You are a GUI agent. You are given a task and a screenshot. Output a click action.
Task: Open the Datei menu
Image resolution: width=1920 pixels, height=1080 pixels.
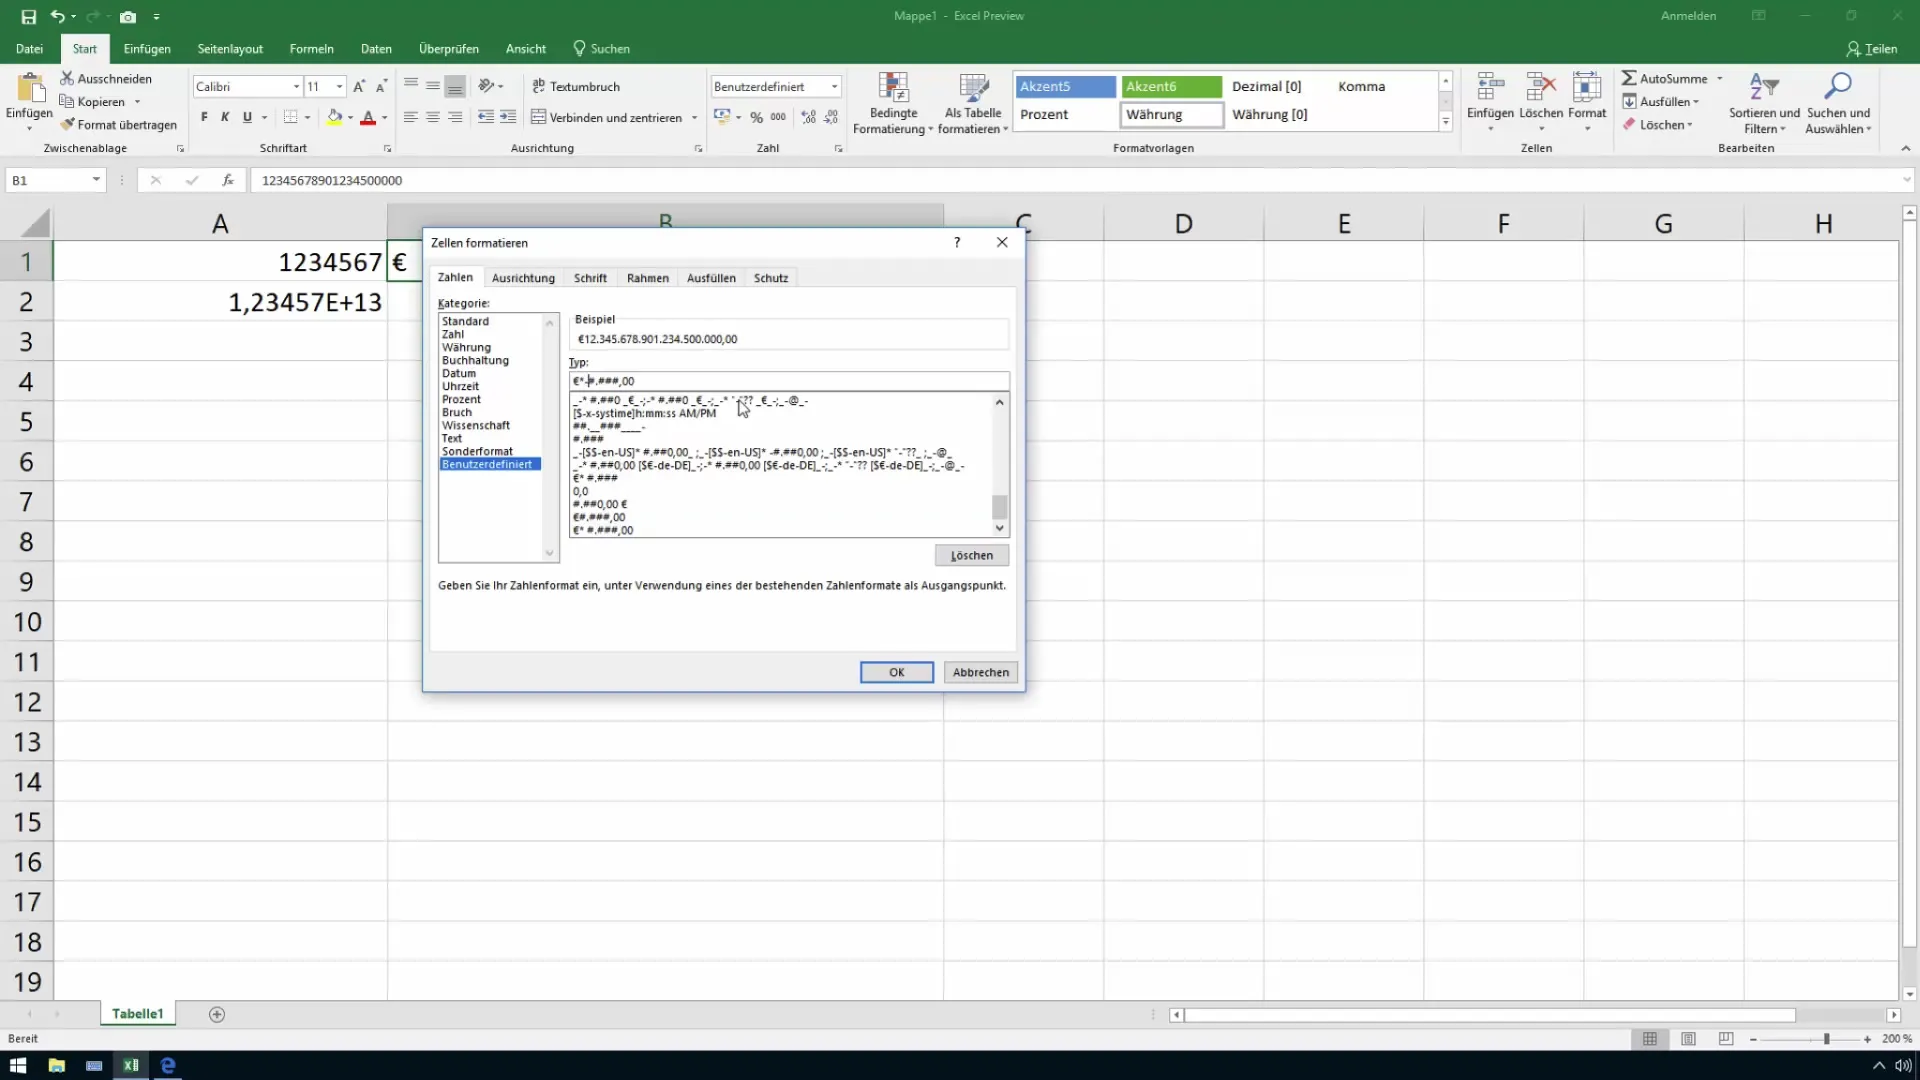point(29,48)
